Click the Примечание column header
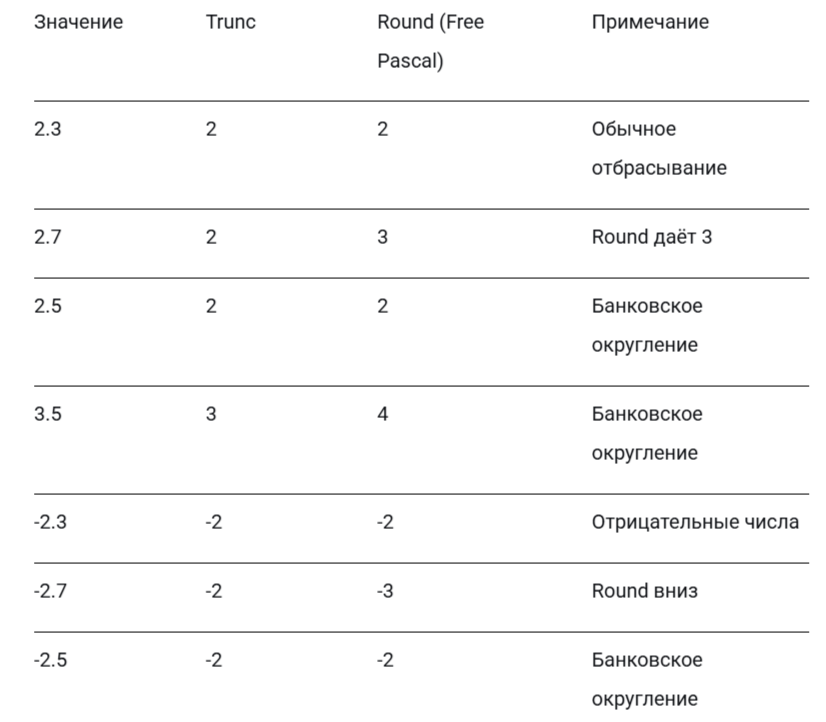This screenshot has height=722, width=826. pos(650,22)
